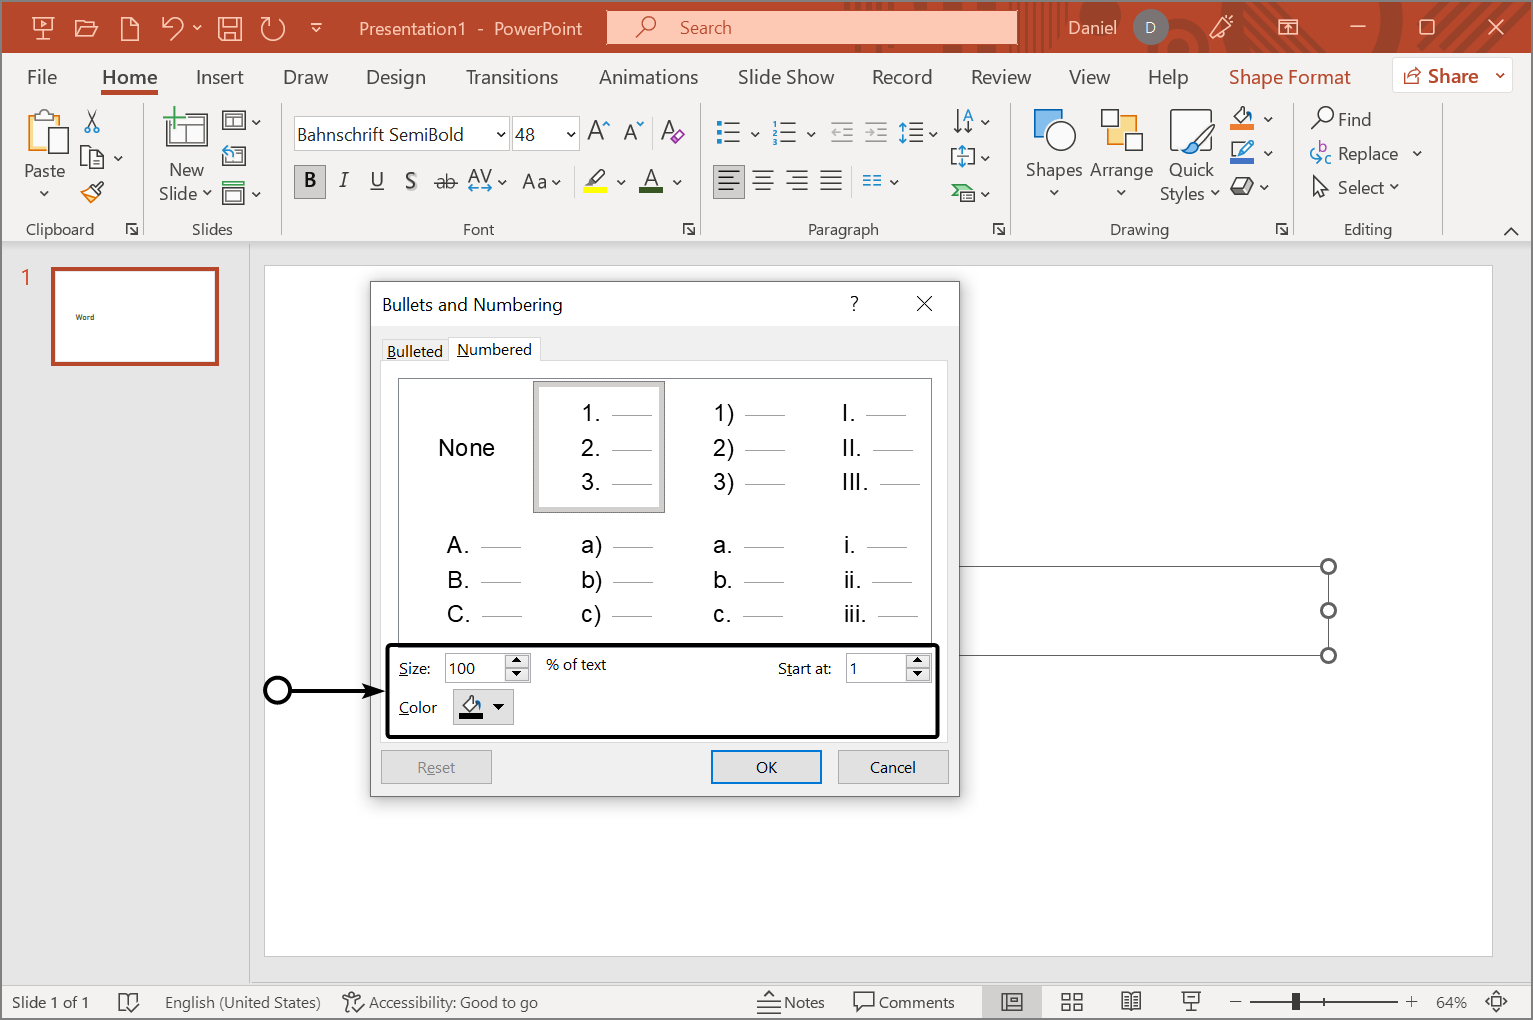Viewport: 1533px width, 1020px height.
Task: Switch to the Bulleted tab
Action: (x=414, y=351)
